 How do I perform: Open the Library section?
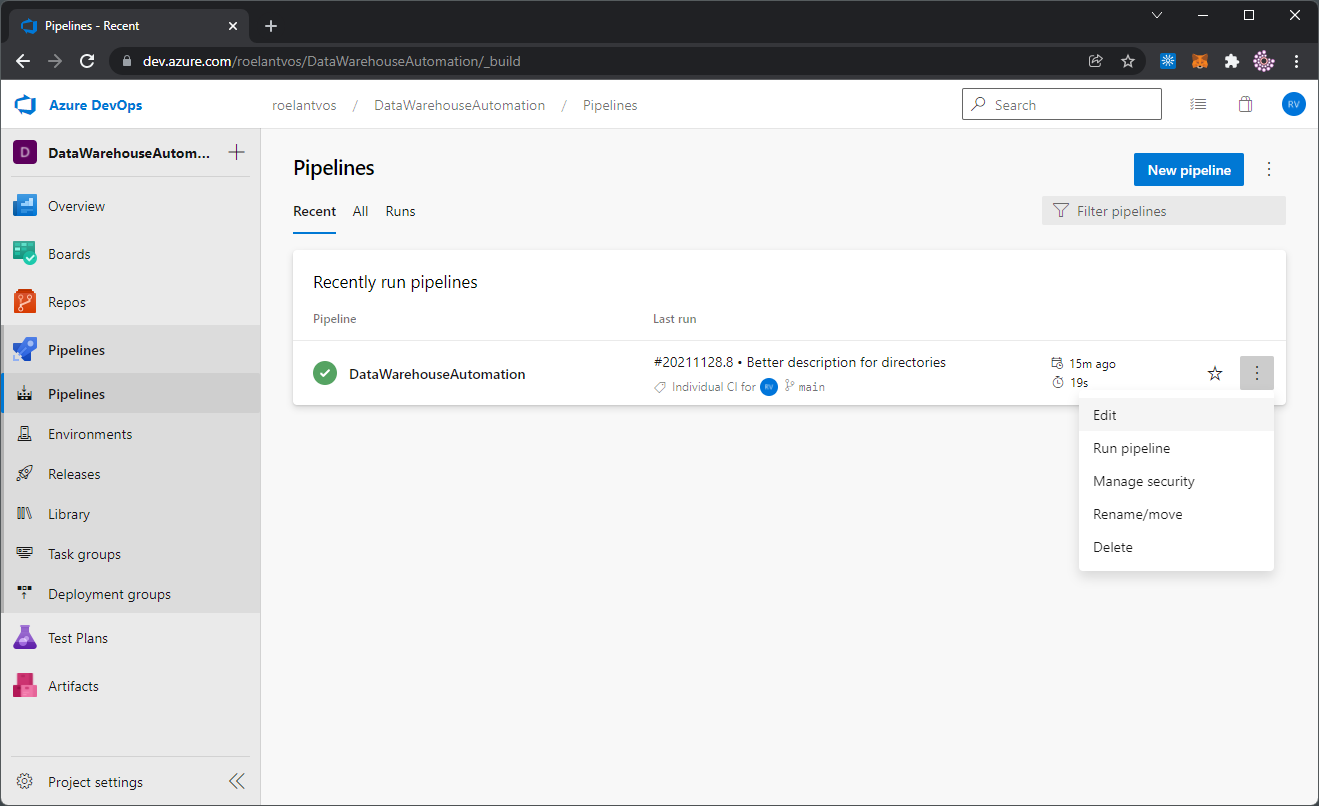click(x=68, y=513)
